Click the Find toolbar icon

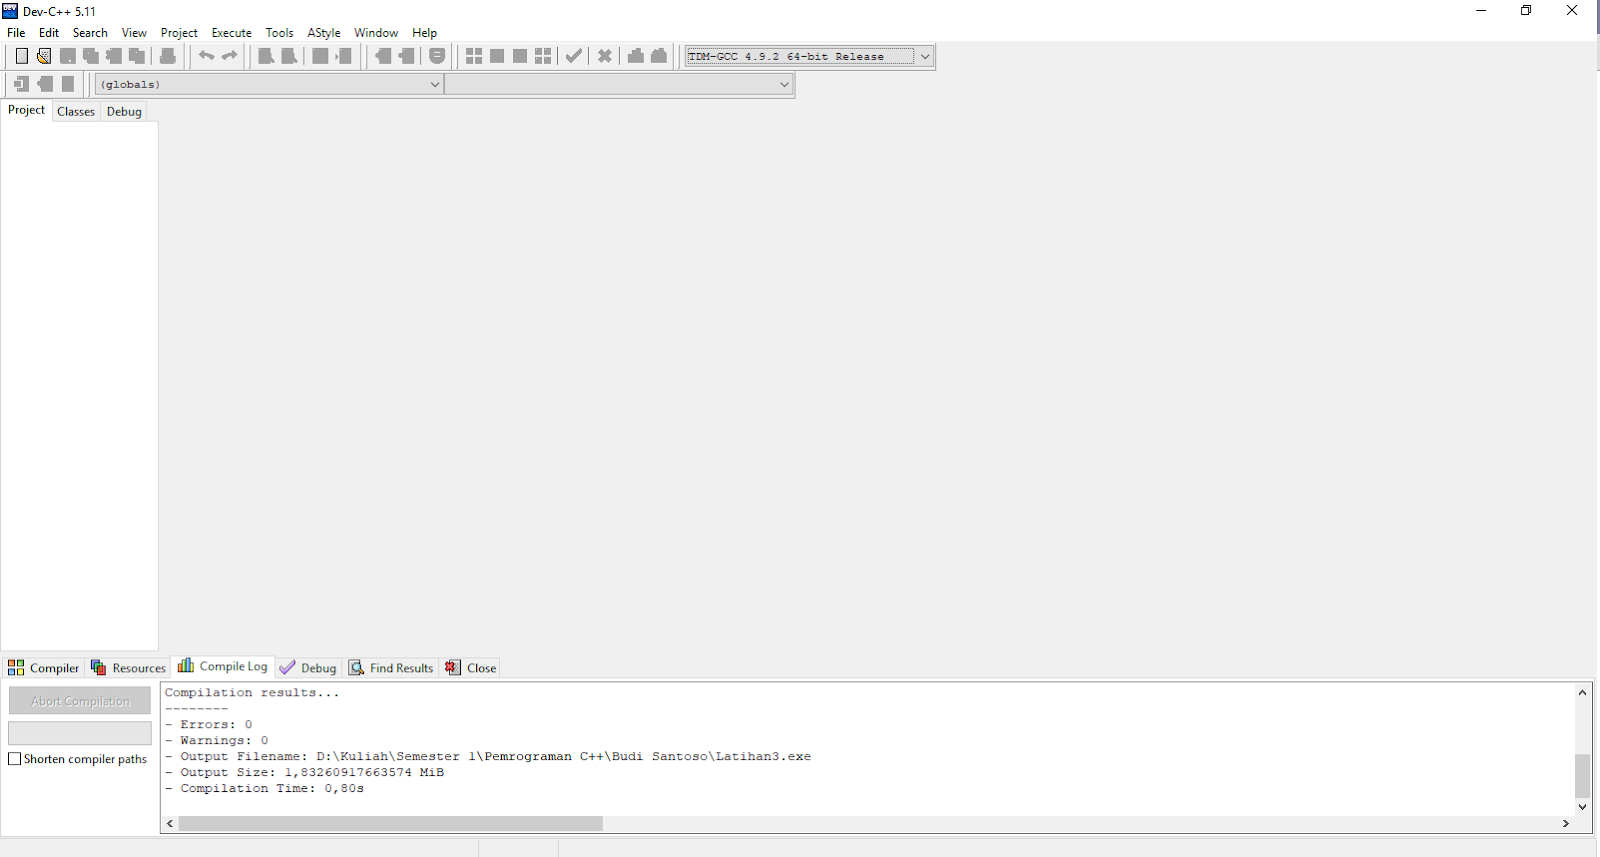pyautogui.click(x=266, y=56)
